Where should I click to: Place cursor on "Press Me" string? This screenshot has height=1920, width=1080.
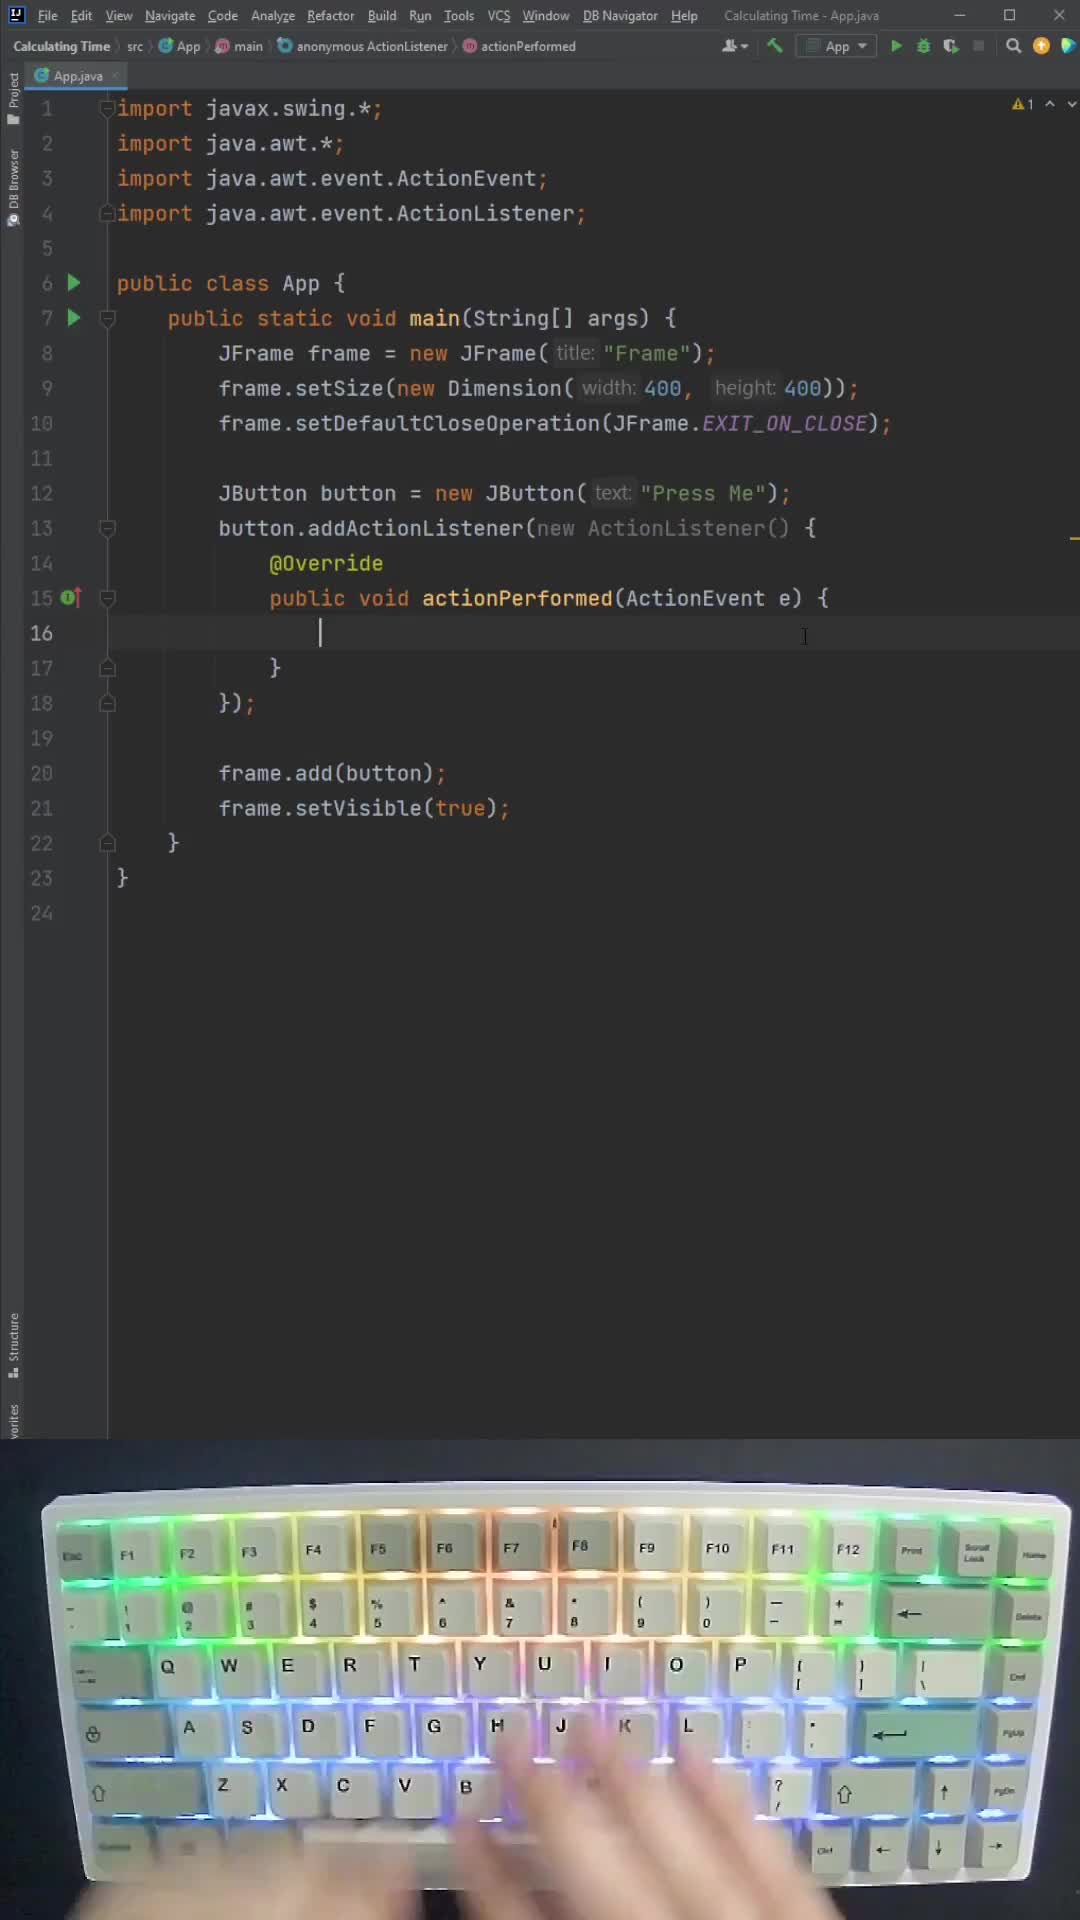coord(703,493)
